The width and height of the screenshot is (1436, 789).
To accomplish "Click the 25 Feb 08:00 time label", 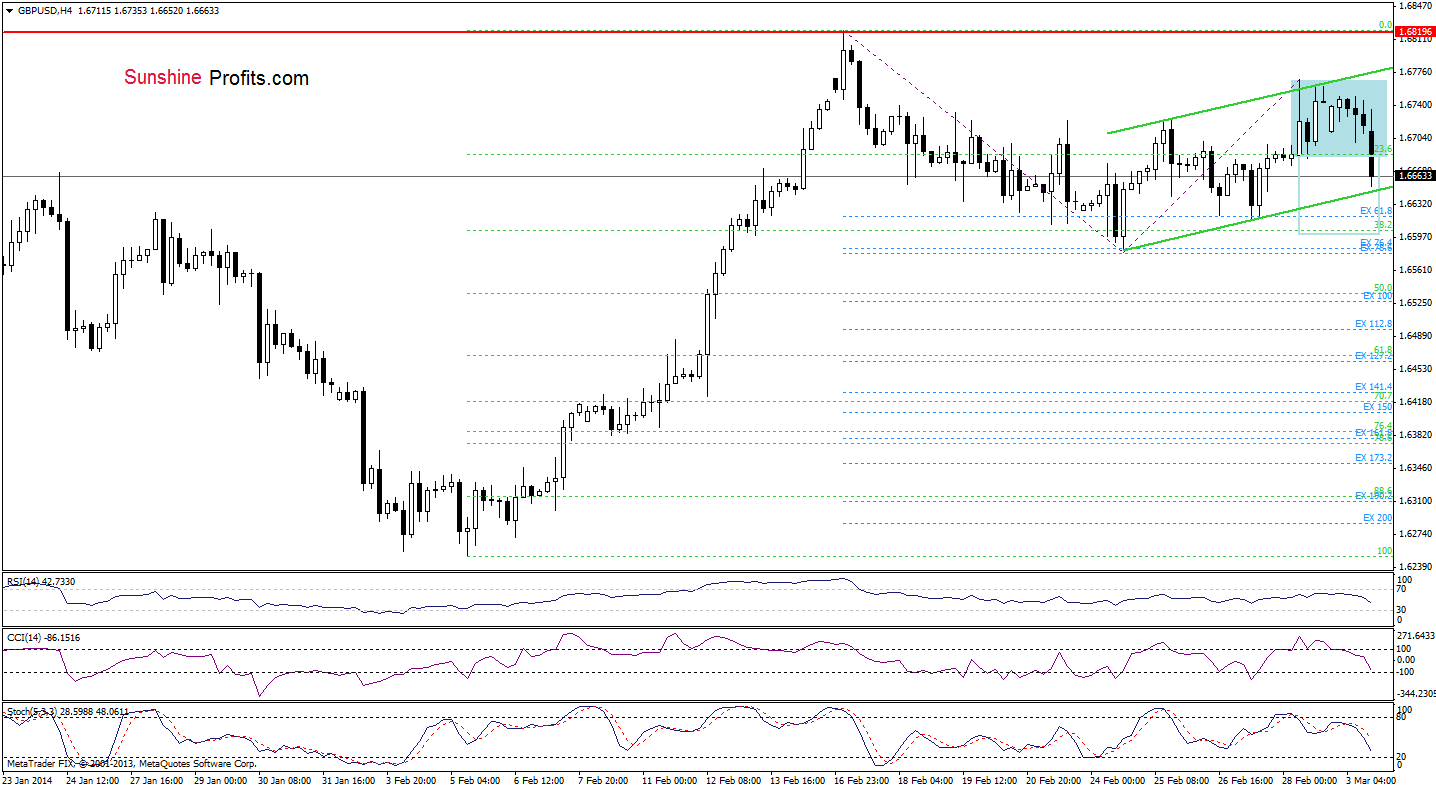I will (x=1183, y=780).
